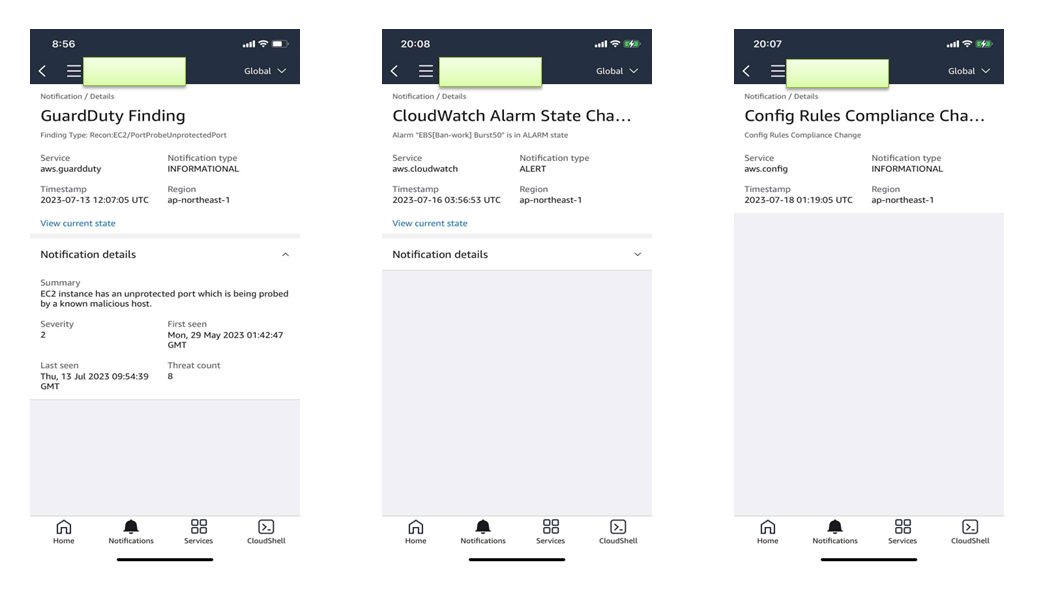Open Notifications tab on CloudWatch screen
Image resolution: width=1040 pixels, height=596 pixels.
coord(483,532)
